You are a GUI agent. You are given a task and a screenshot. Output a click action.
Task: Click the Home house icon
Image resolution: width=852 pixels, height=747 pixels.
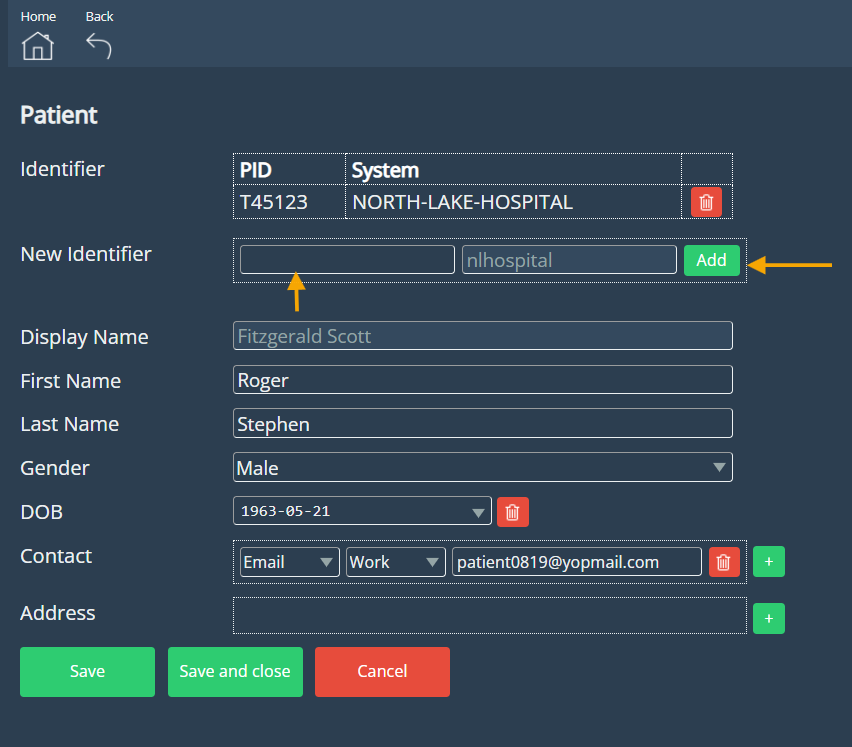coord(38,46)
